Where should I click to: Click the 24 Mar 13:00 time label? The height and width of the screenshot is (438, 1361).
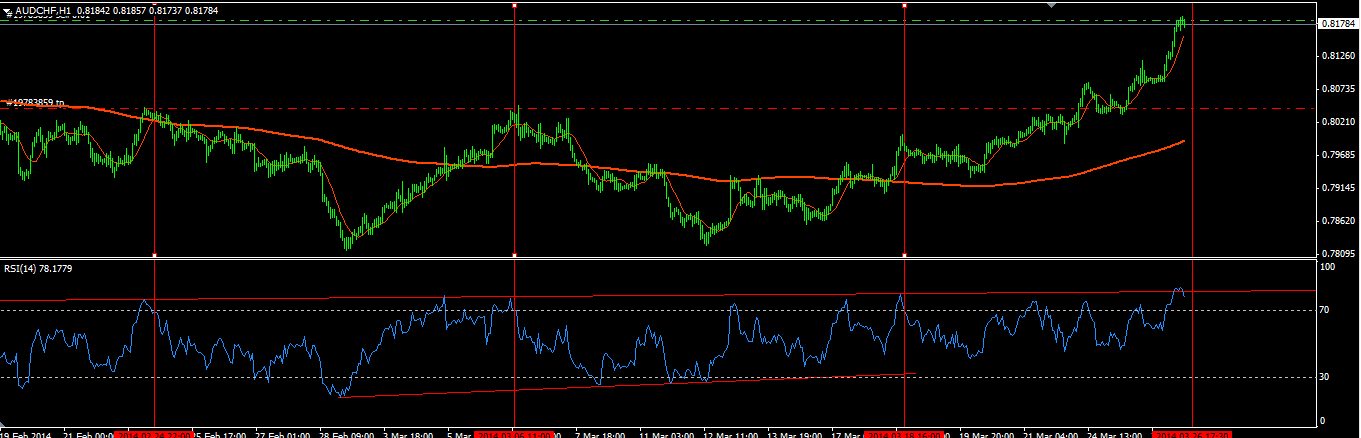point(1114,434)
